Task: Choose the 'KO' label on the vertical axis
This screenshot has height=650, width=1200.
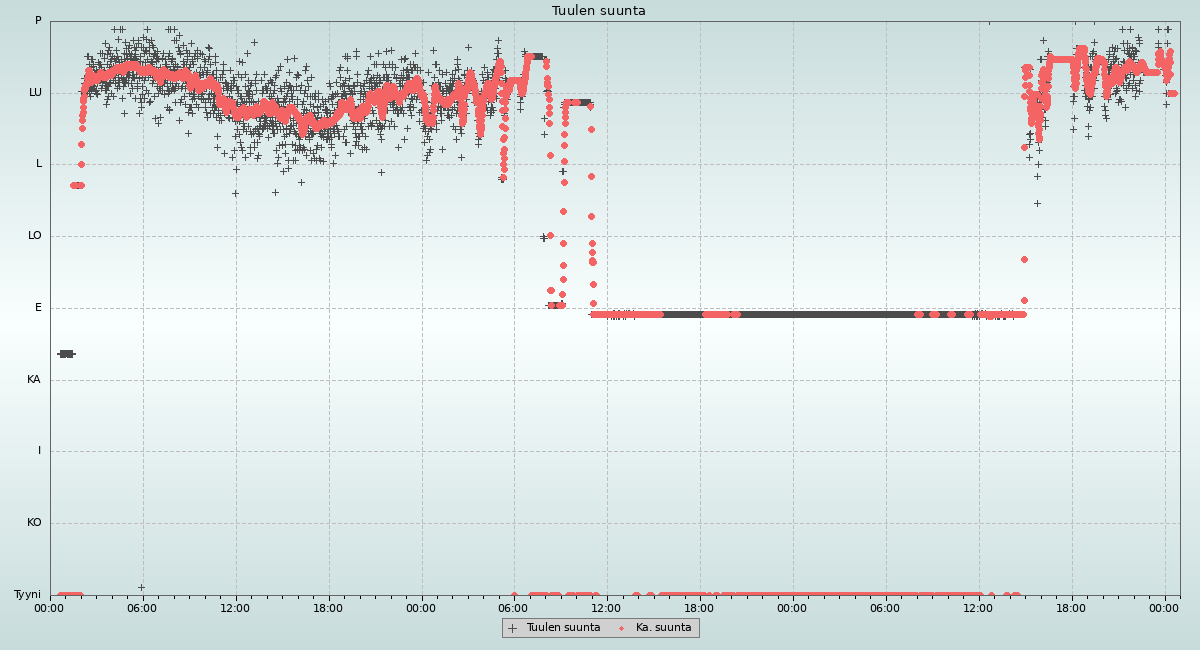Action: [34, 523]
